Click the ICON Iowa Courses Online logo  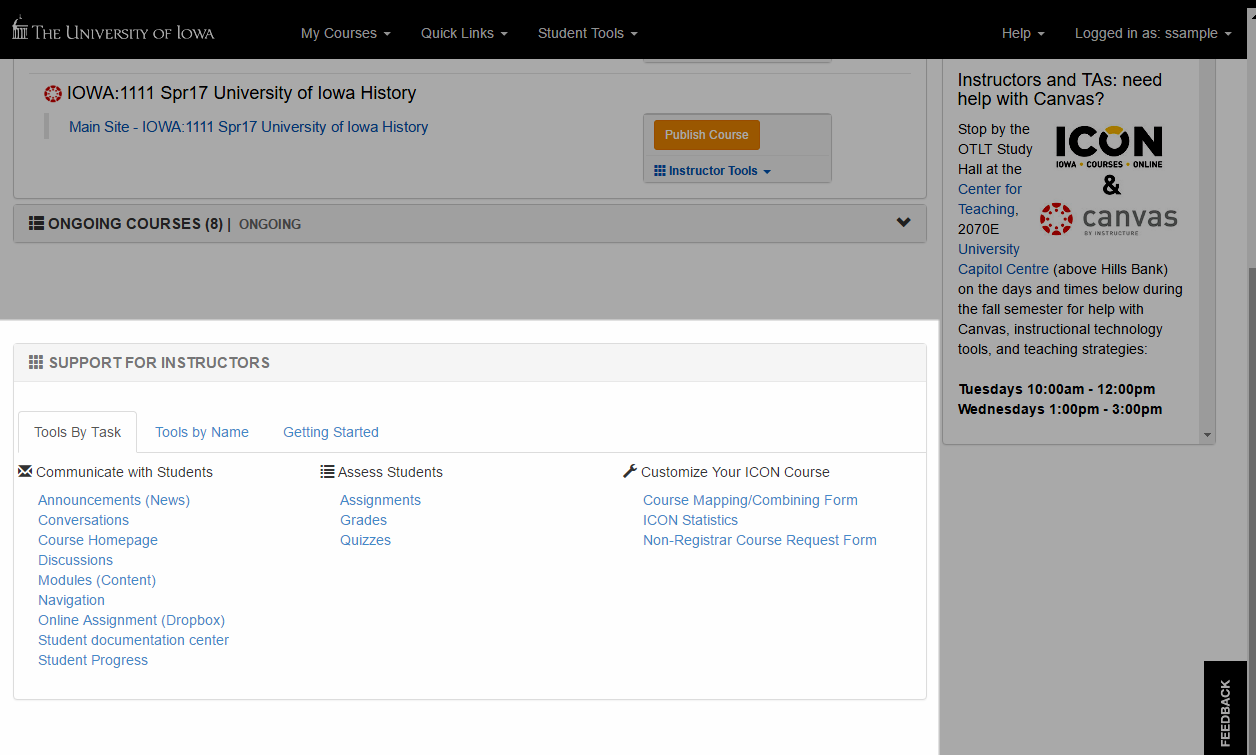(x=1109, y=146)
